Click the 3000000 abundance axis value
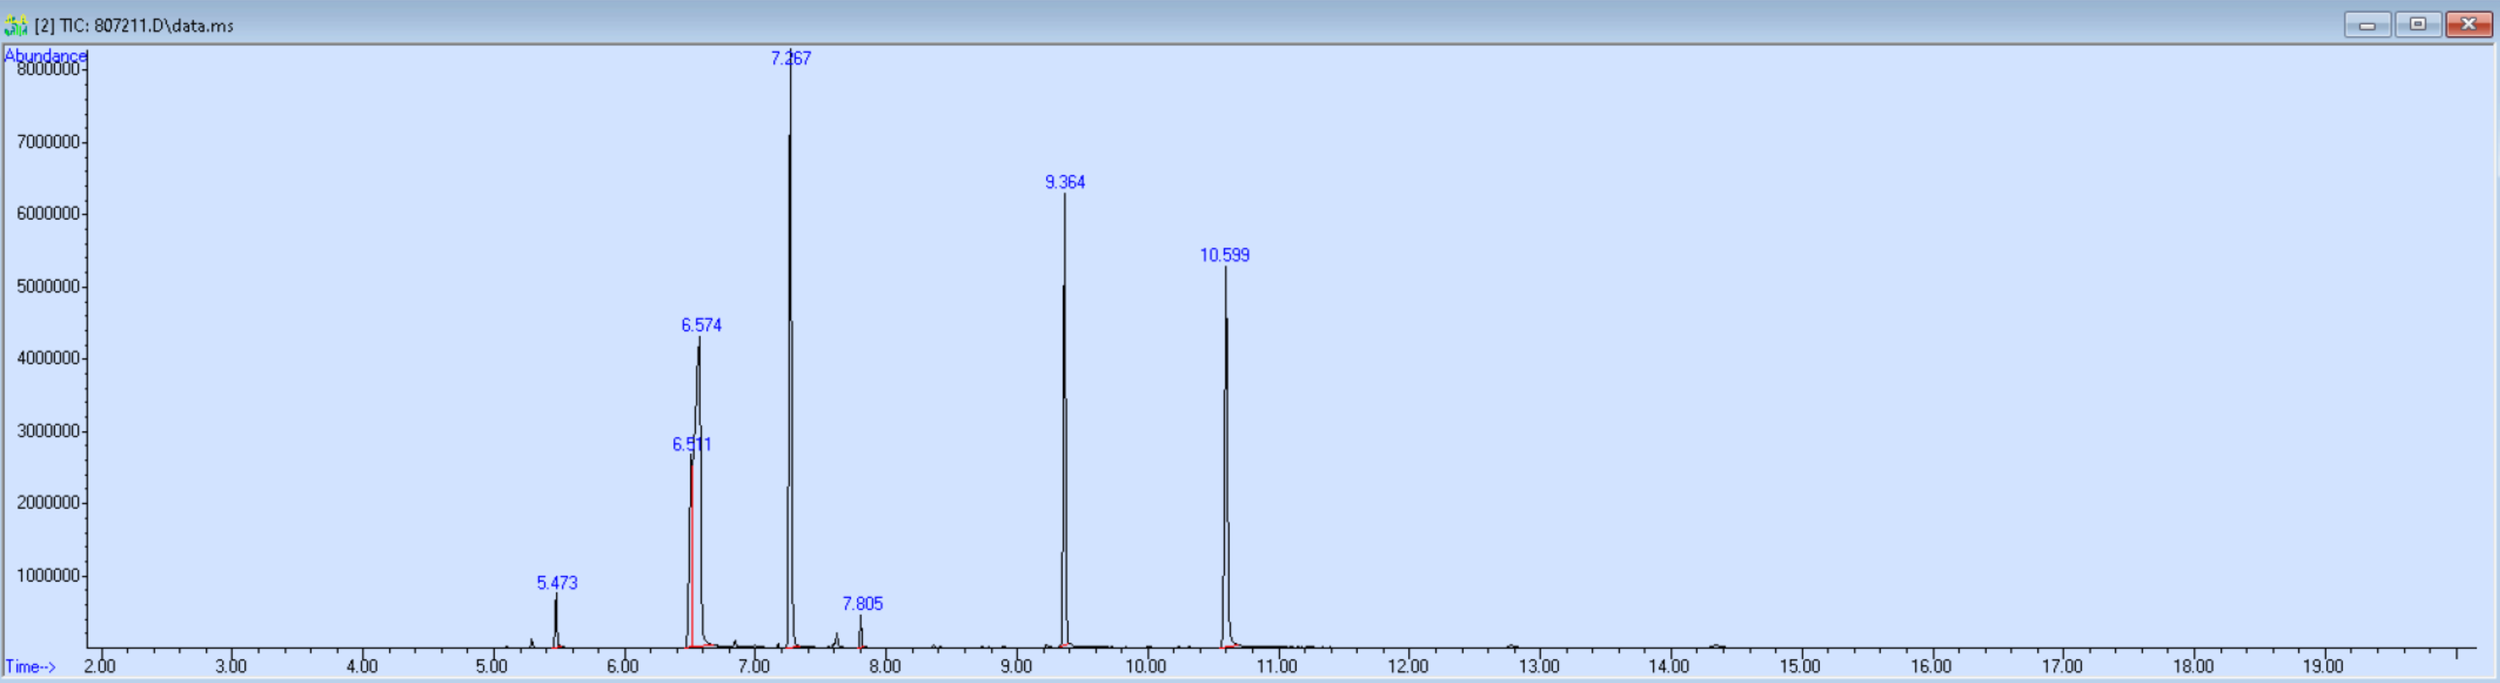 click(x=48, y=431)
